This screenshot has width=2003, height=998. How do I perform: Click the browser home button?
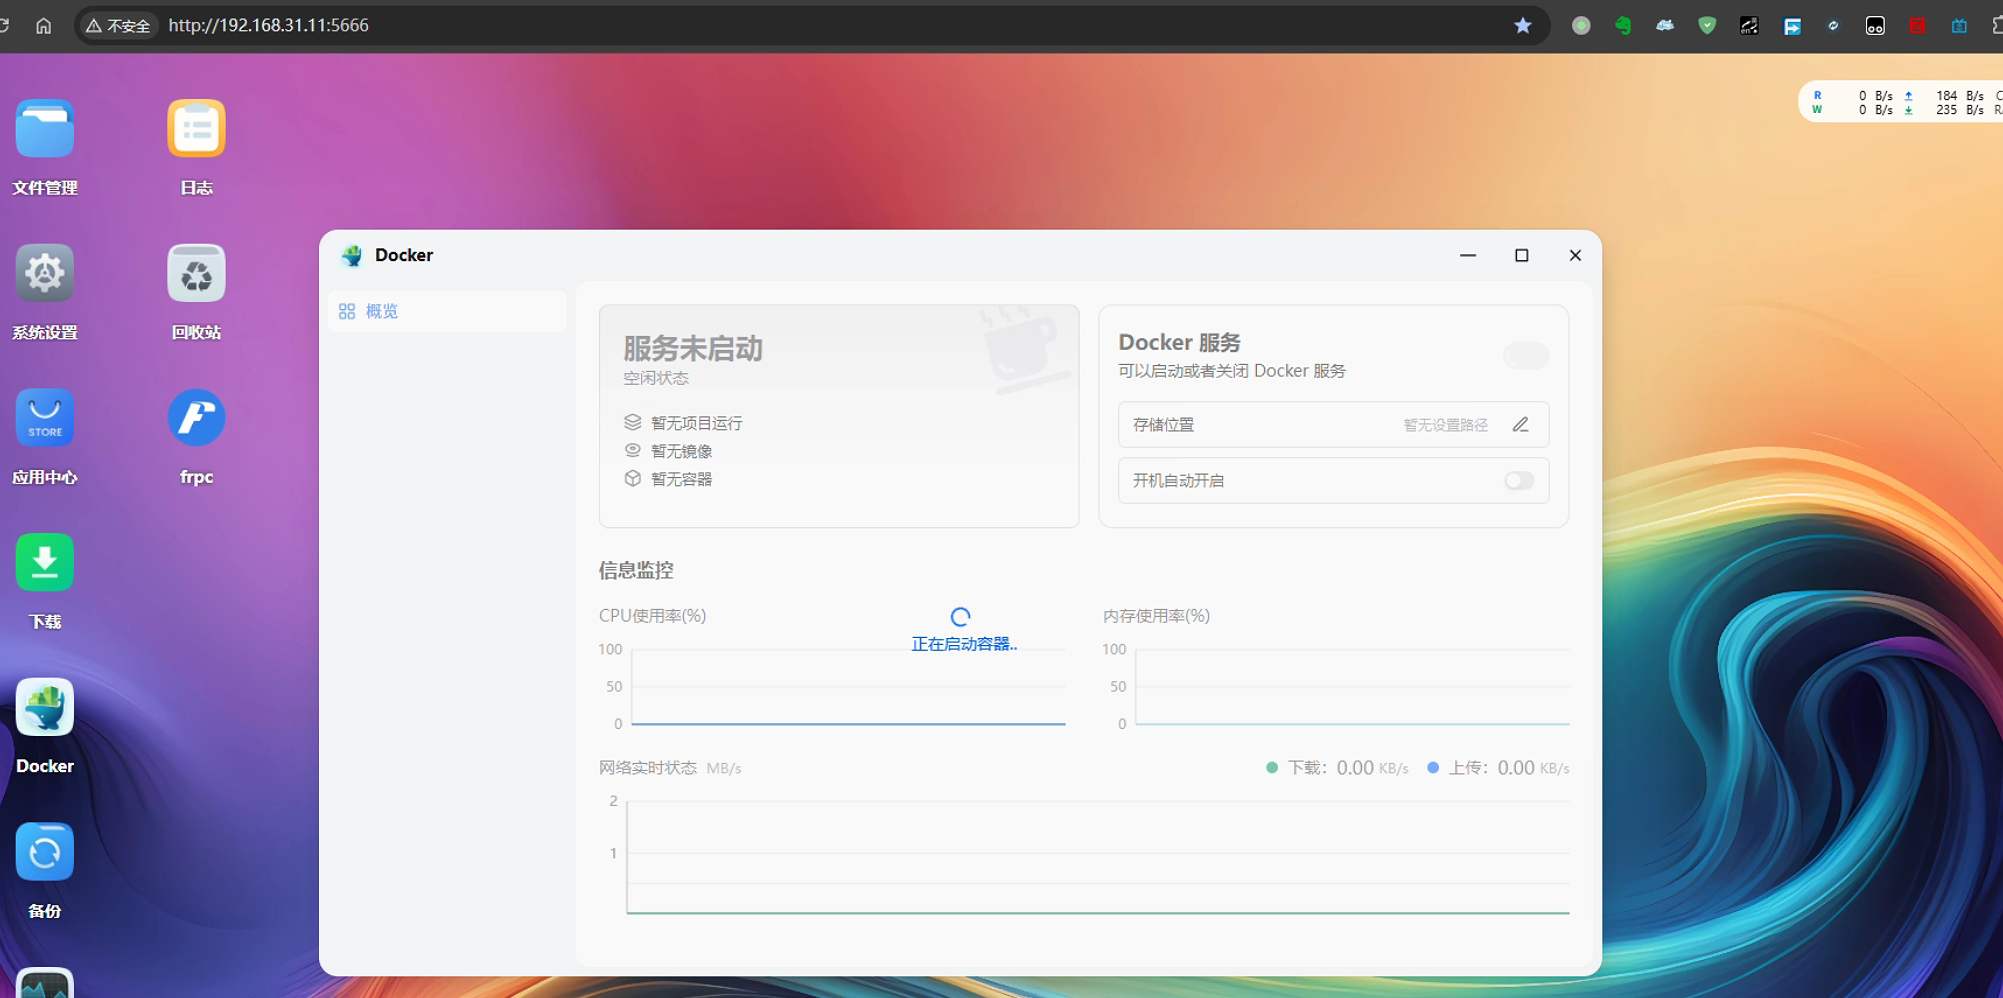(x=43, y=25)
